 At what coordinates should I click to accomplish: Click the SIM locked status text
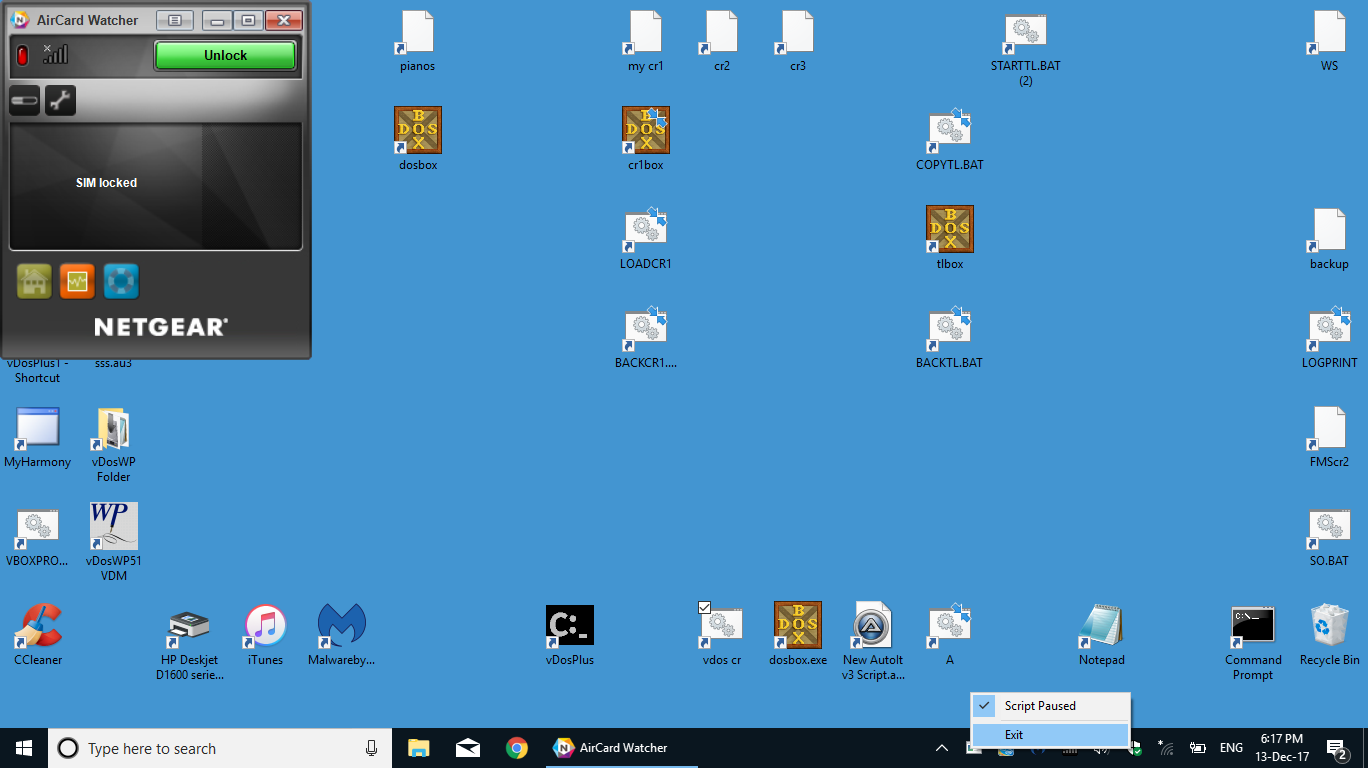click(x=106, y=183)
